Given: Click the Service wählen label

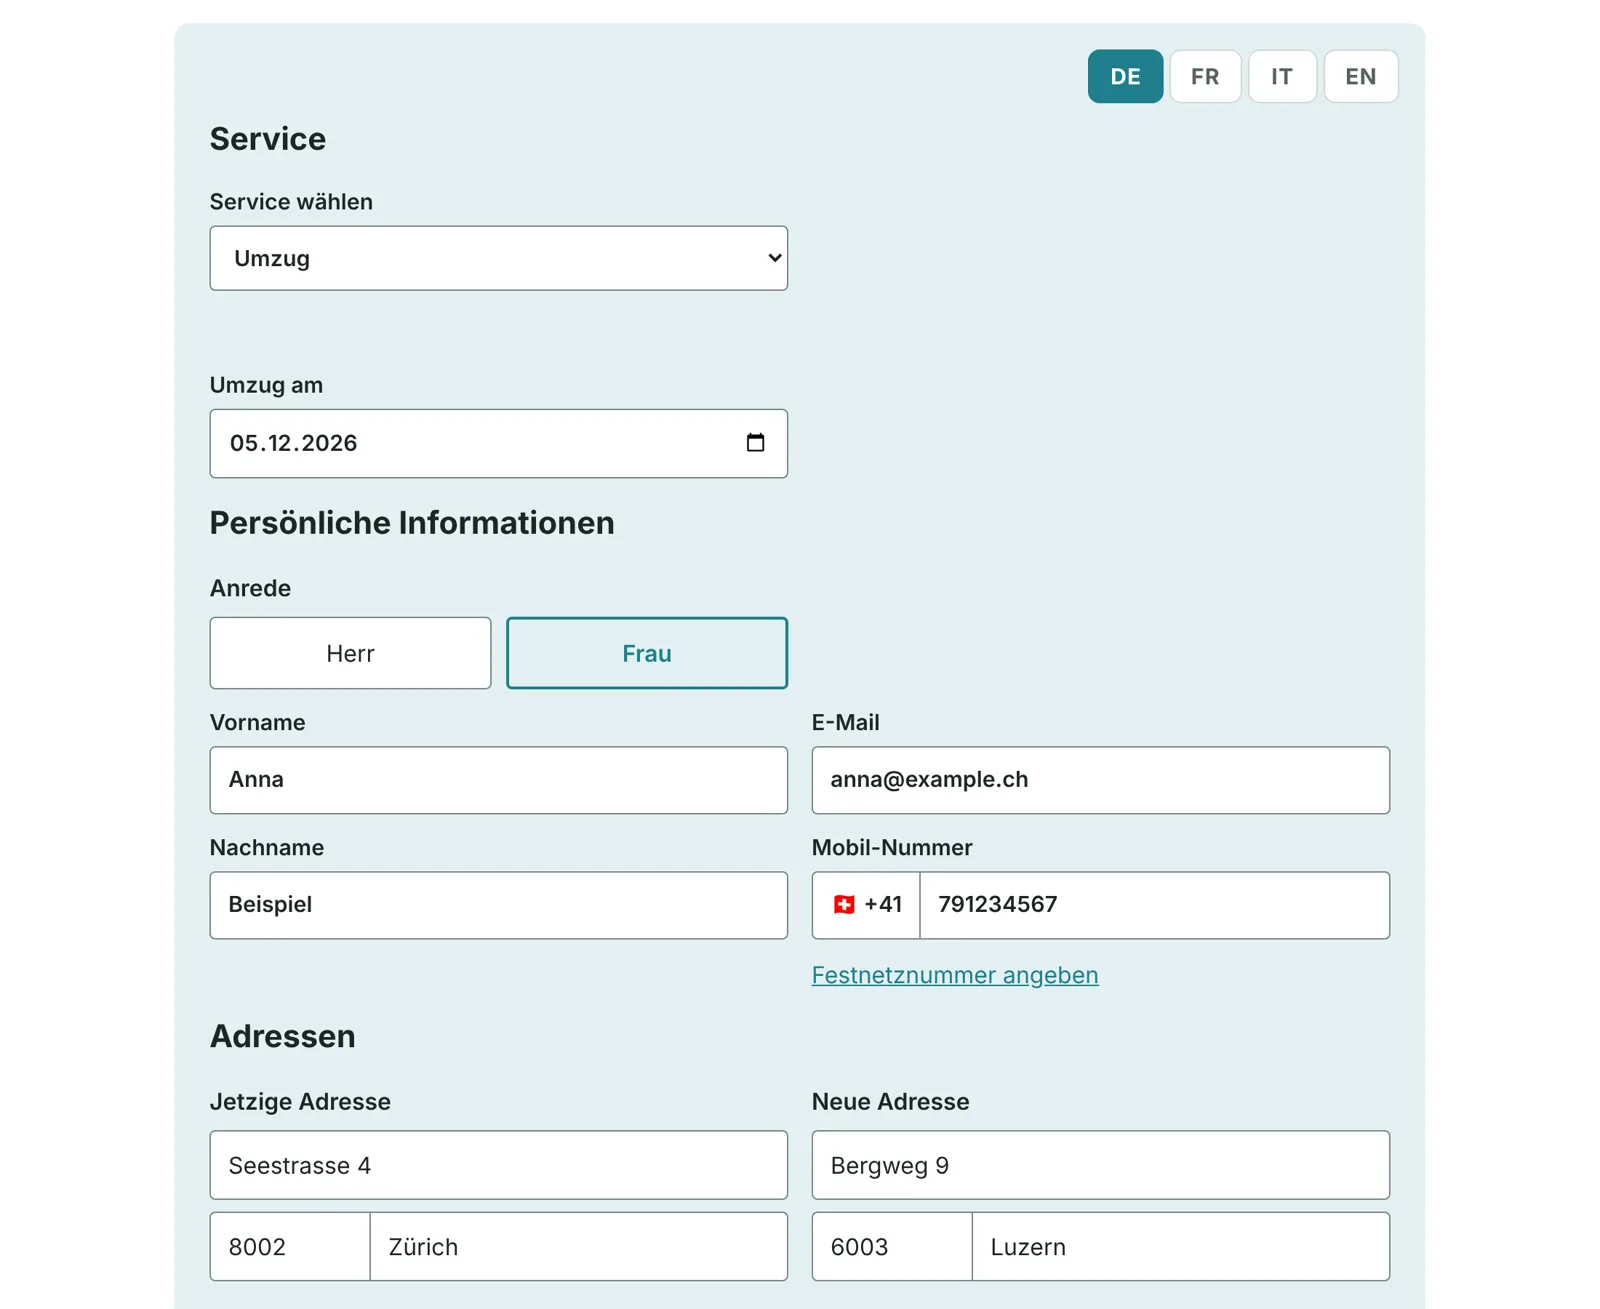Looking at the screenshot, I should tap(291, 202).
